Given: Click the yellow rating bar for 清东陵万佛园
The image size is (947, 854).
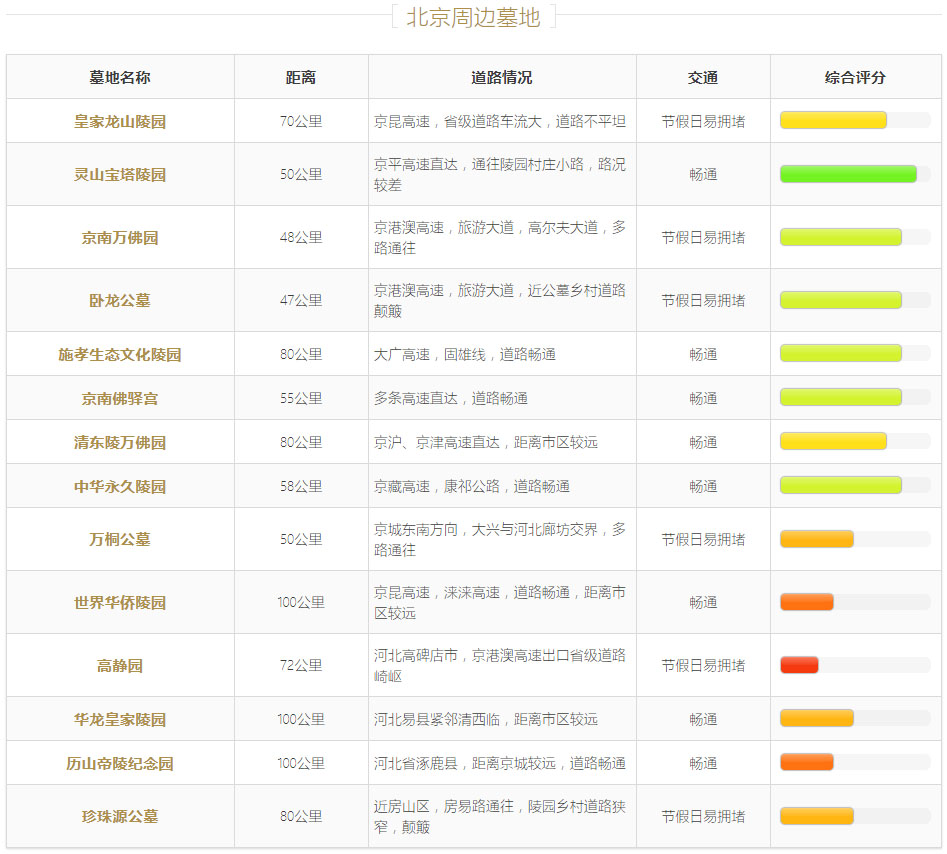Looking at the screenshot, I should tap(833, 441).
